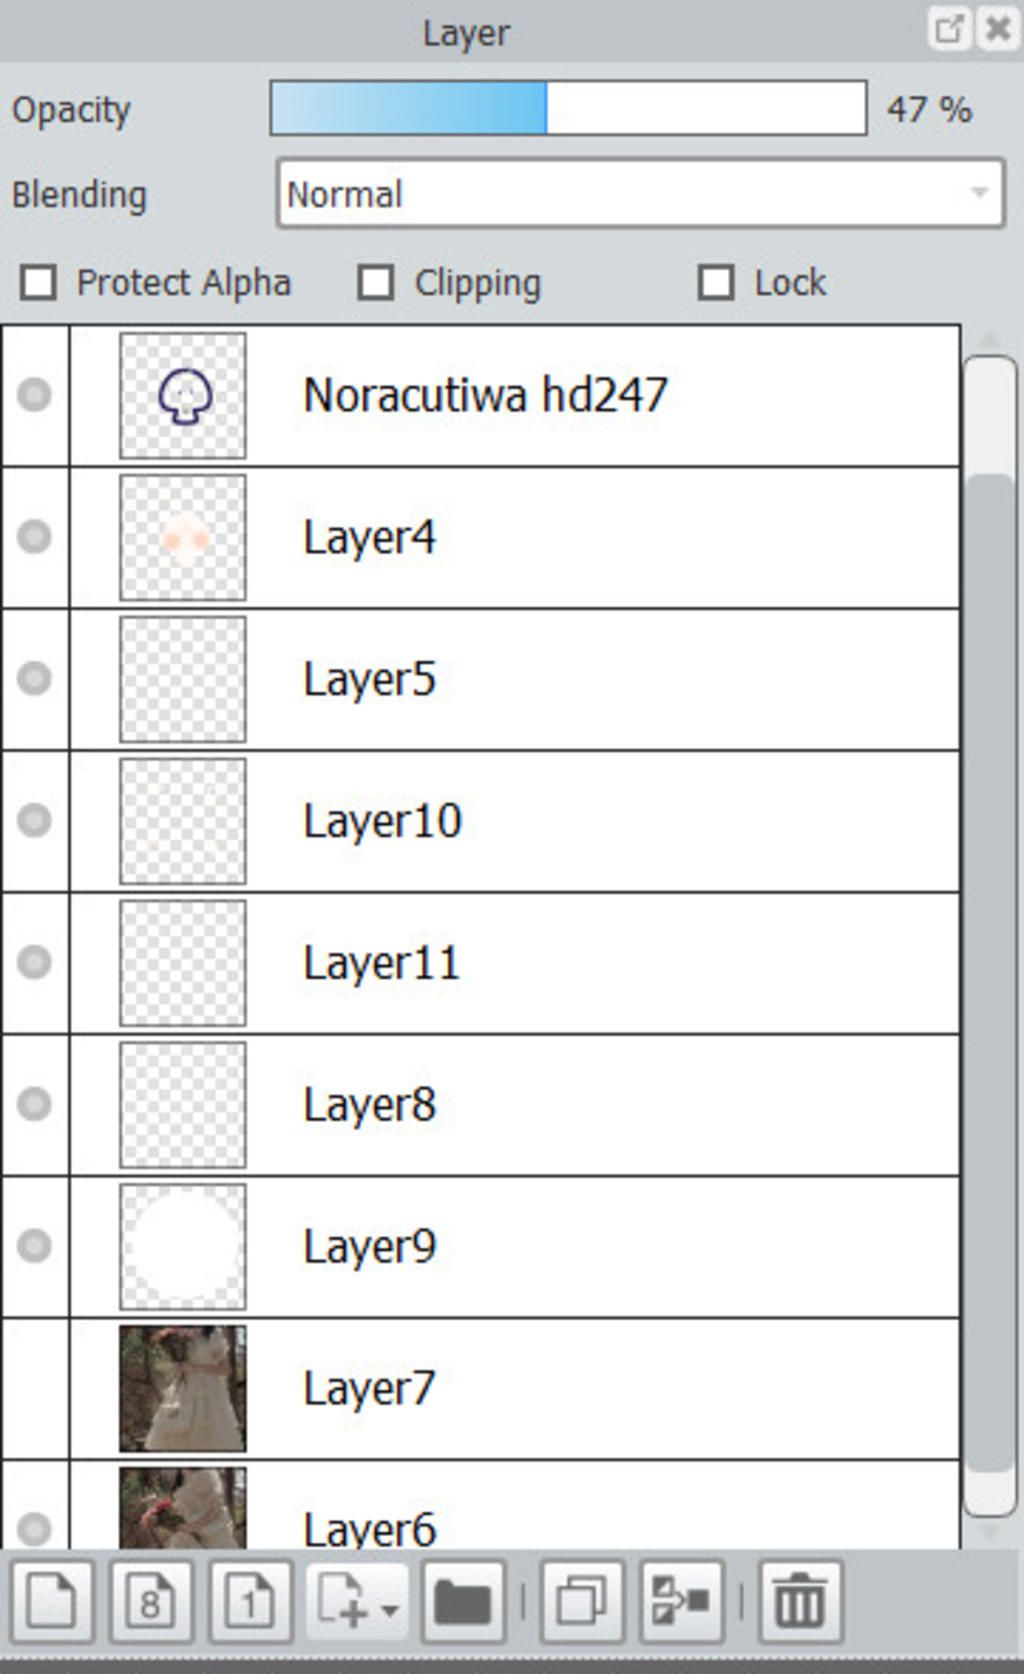Float the Layer panel window
The height and width of the screenshot is (1674, 1024).
coord(948,29)
